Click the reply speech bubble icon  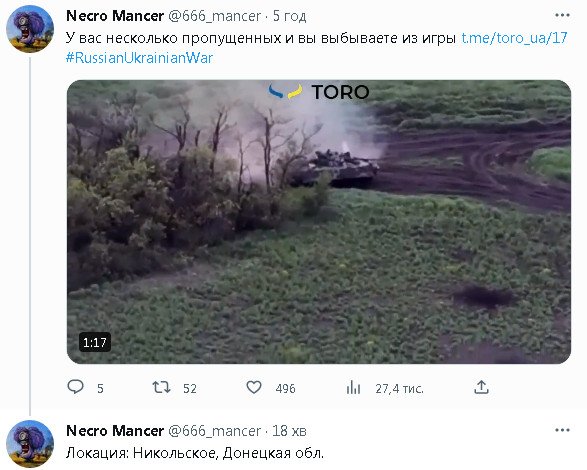click(75, 387)
